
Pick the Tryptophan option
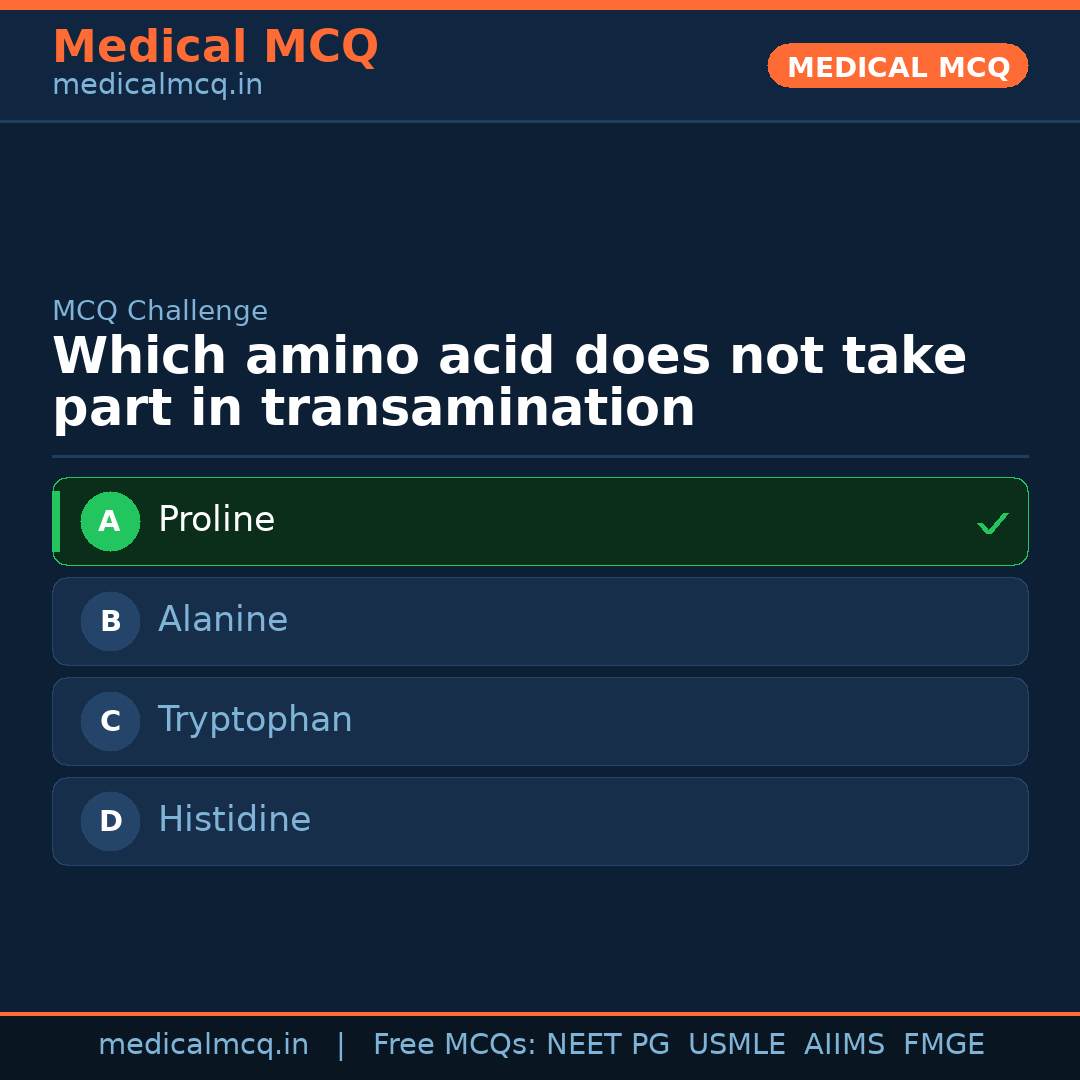click(255, 720)
